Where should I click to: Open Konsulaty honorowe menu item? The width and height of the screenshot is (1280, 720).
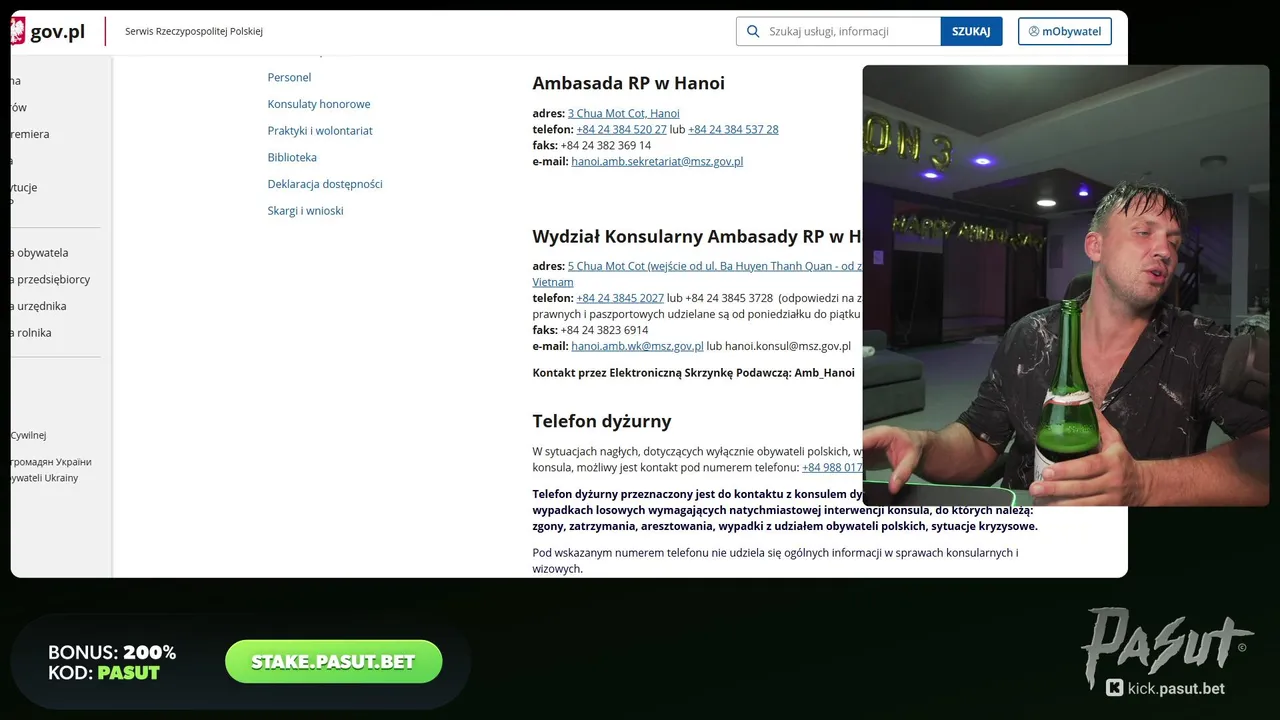point(319,104)
